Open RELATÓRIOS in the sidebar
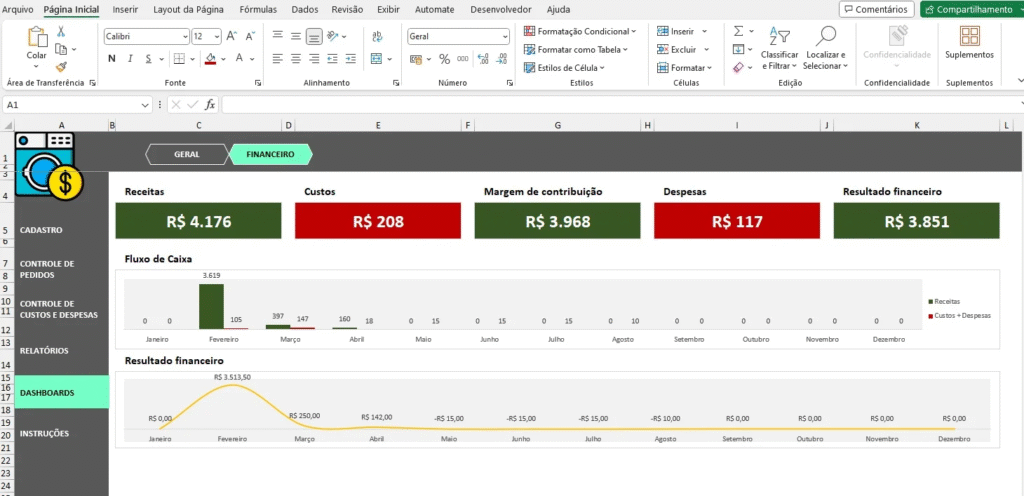The width and height of the screenshot is (1024, 496). 44,351
